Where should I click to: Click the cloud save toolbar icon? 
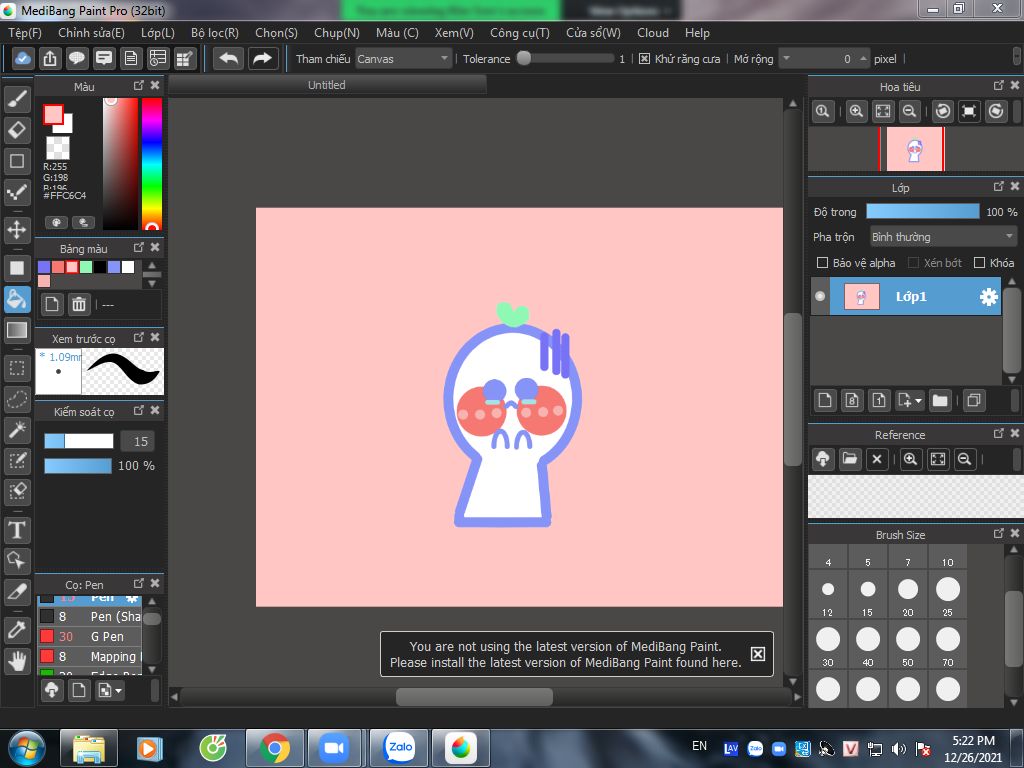click(x=22, y=59)
